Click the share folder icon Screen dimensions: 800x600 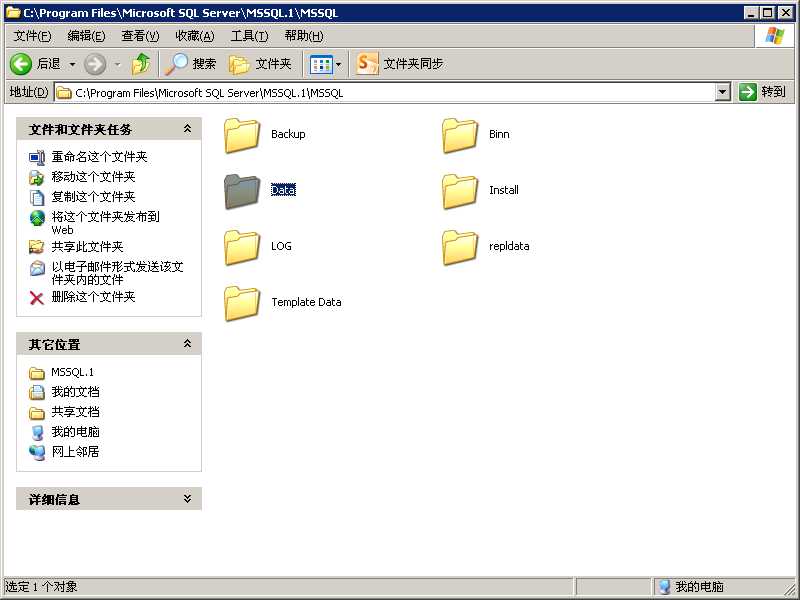click(x=37, y=247)
